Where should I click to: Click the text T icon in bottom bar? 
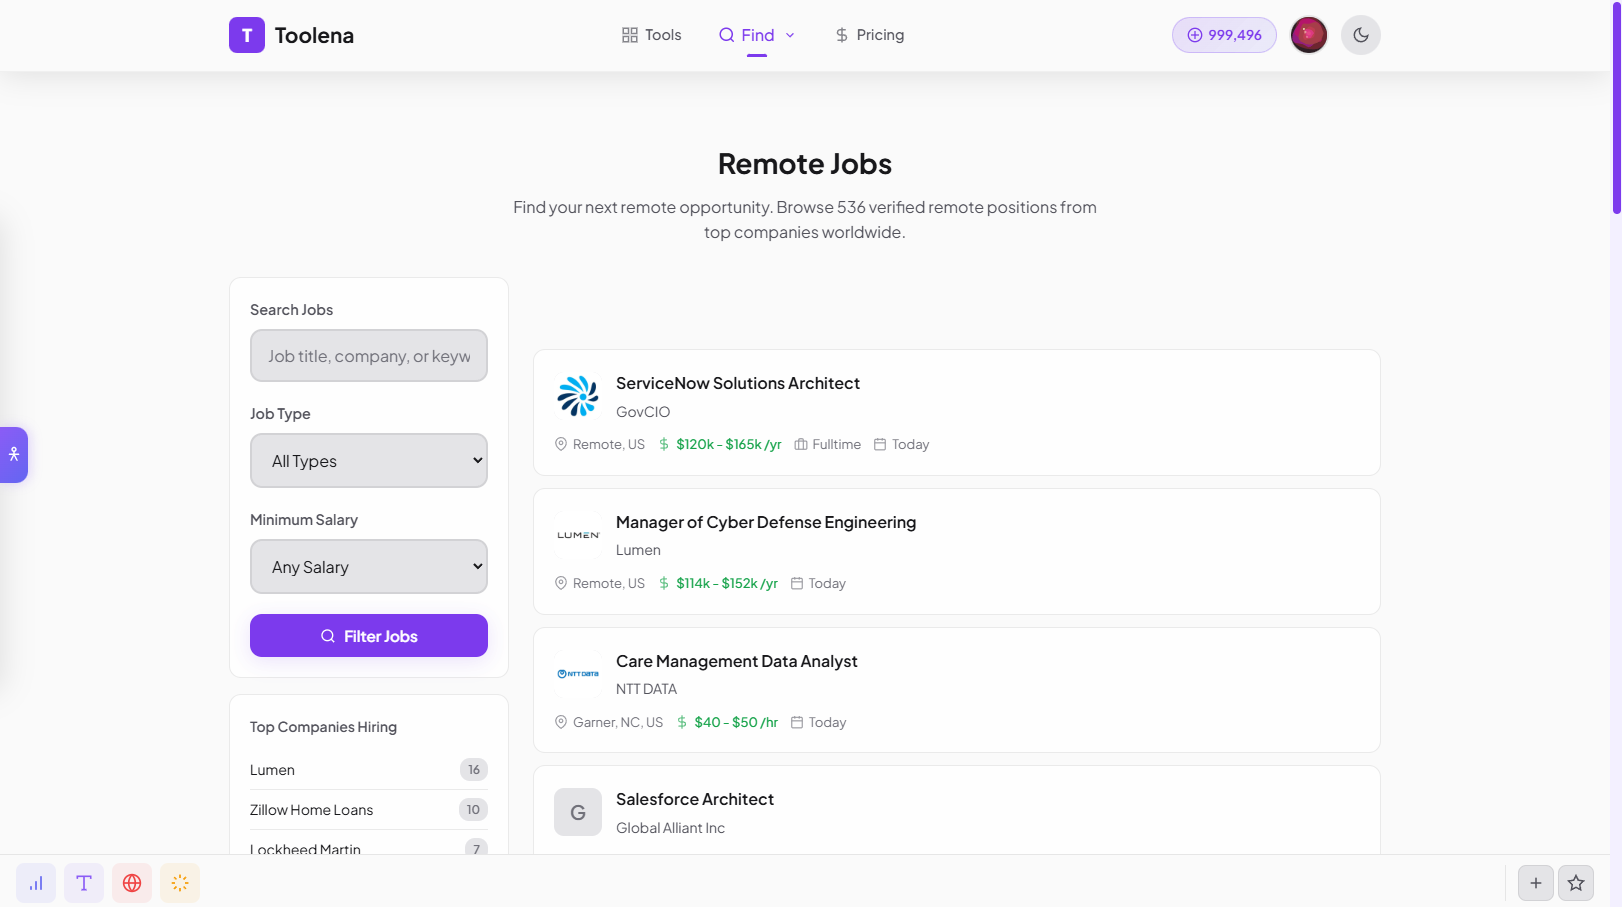(84, 883)
